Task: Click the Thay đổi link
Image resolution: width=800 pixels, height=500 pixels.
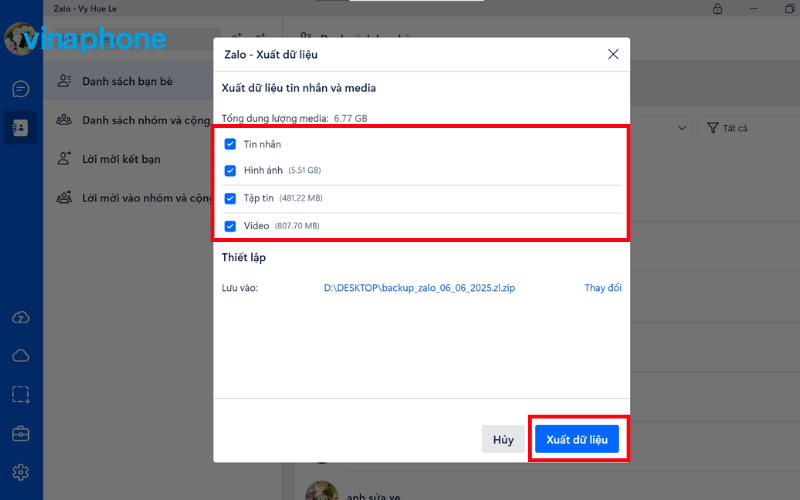Action: pyautogui.click(x=603, y=288)
